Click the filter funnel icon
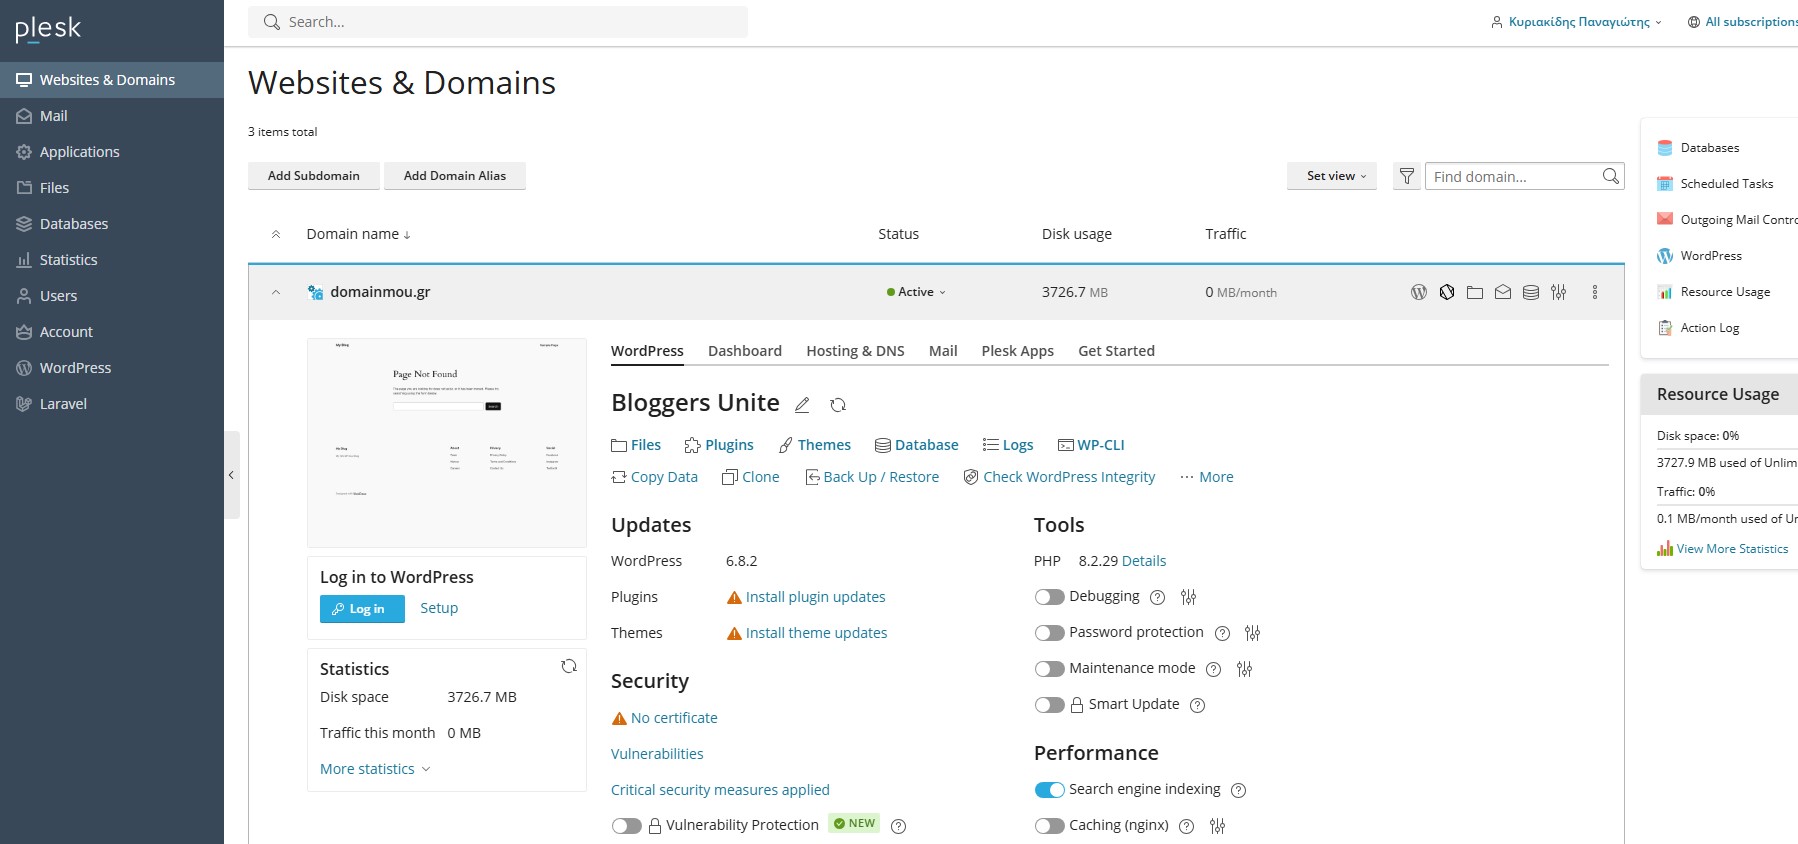This screenshot has height=844, width=1798. click(1406, 176)
